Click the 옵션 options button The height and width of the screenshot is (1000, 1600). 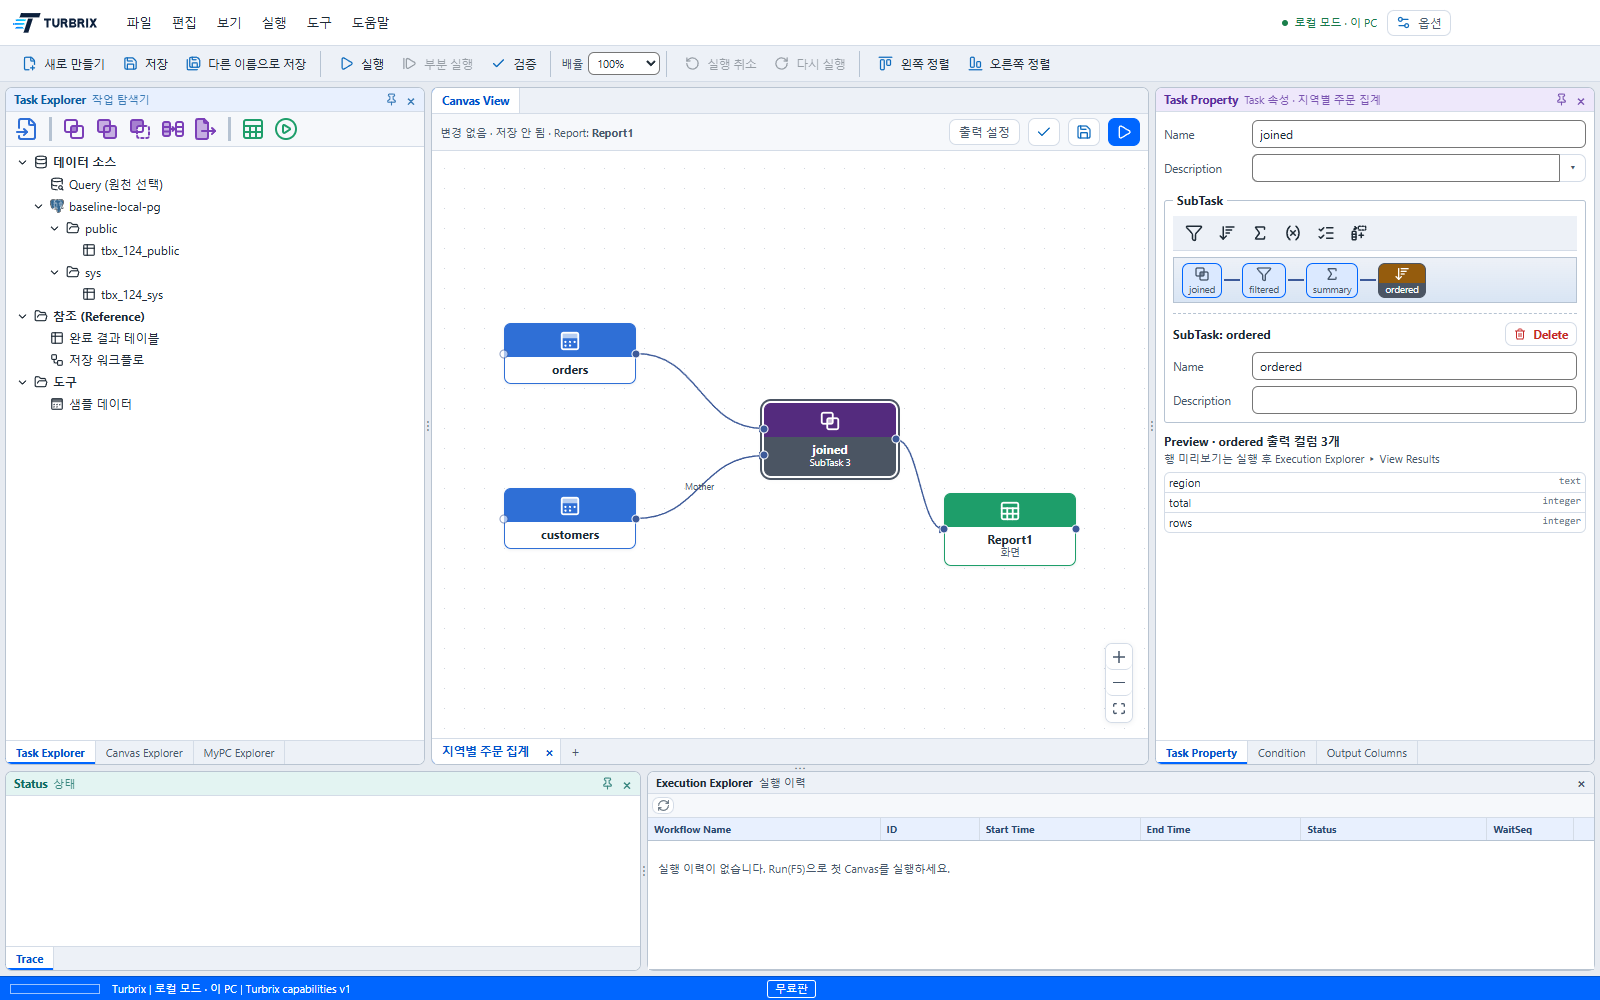tap(1419, 23)
